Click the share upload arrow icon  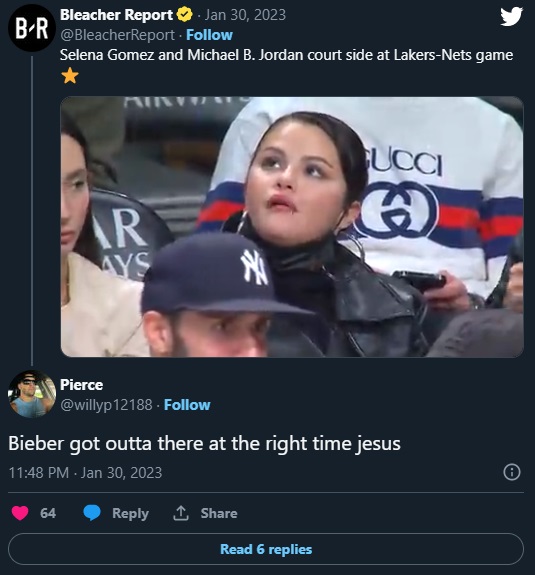181,513
